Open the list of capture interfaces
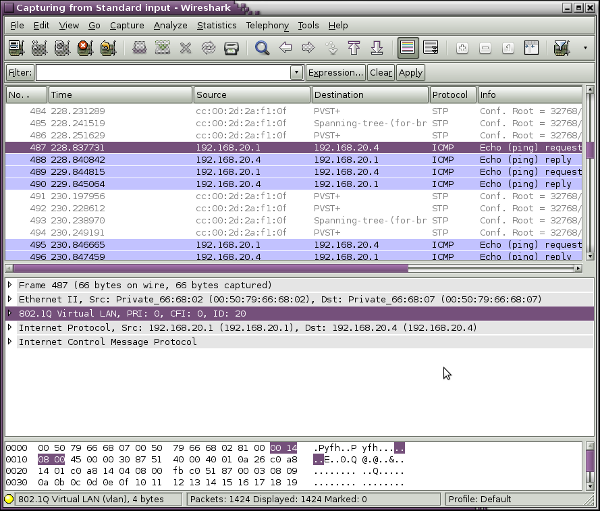The height and width of the screenshot is (511, 600). coord(16,48)
